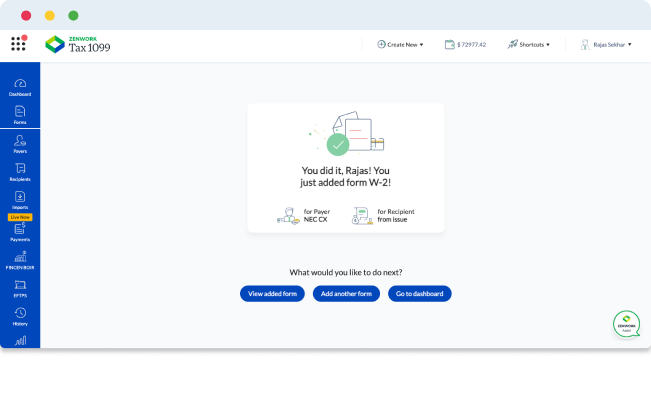Select the EFTPS sidebar icon

[20, 289]
